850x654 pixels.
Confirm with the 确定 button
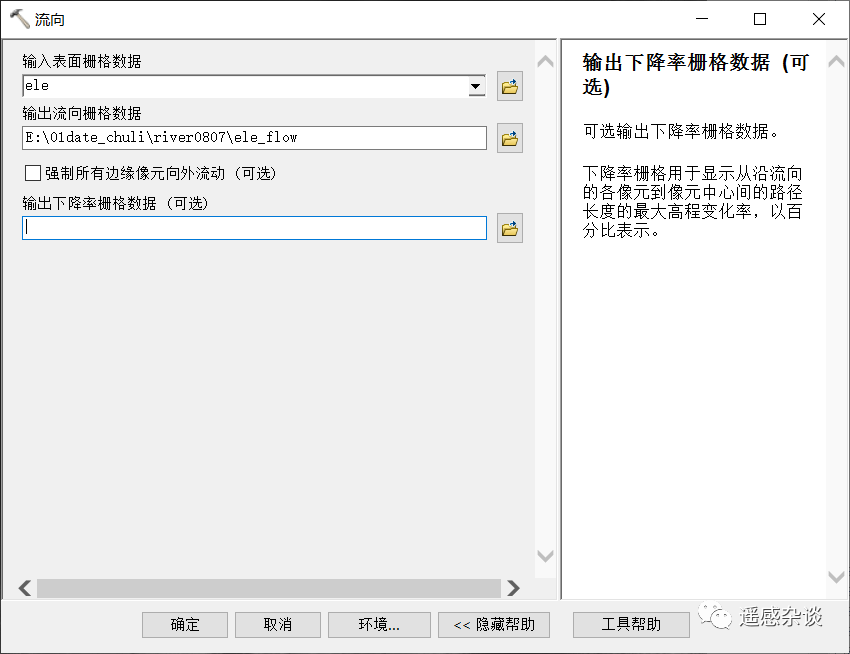[185, 625]
